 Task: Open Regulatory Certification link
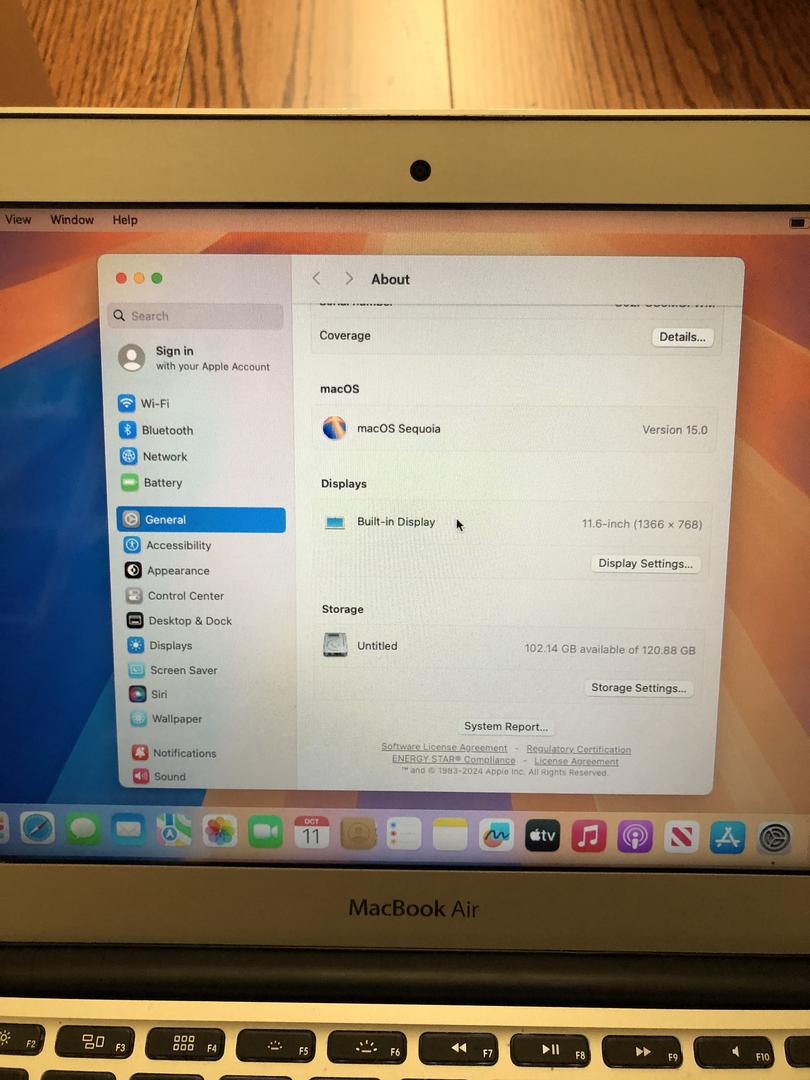[579, 749]
